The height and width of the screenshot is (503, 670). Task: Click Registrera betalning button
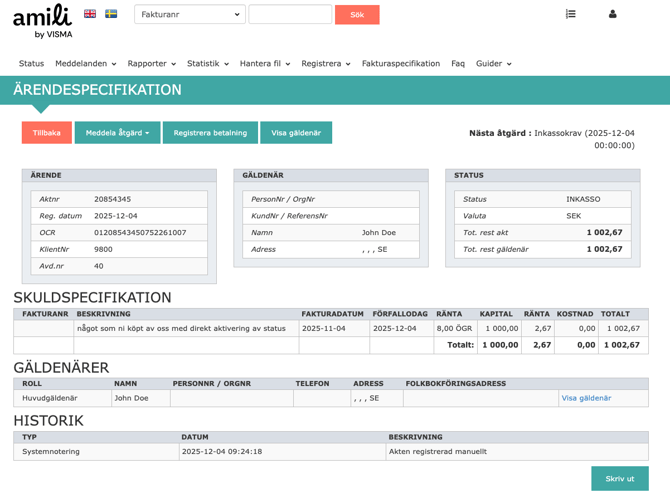pyautogui.click(x=210, y=133)
